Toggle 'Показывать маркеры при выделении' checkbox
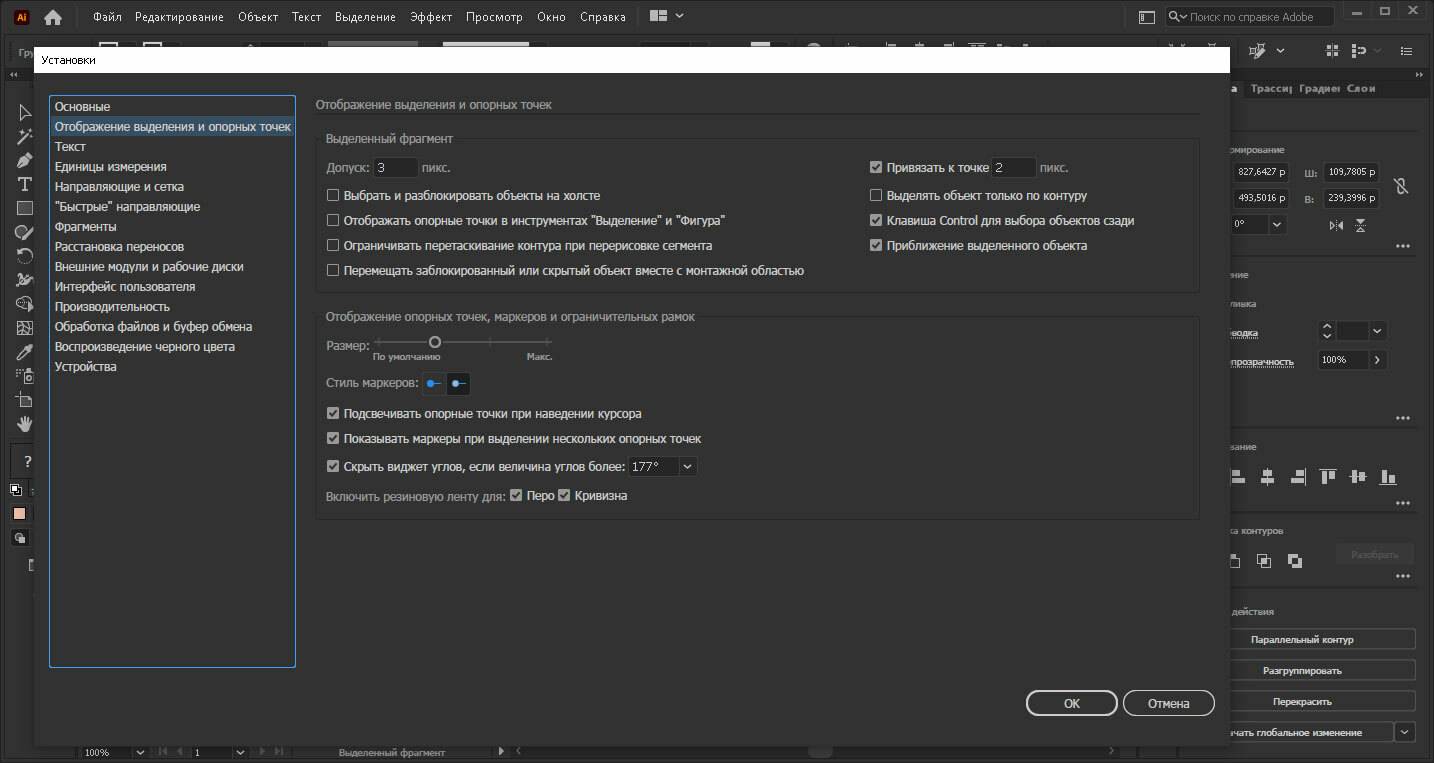Viewport: 1434px width, 763px height. pyautogui.click(x=333, y=438)
